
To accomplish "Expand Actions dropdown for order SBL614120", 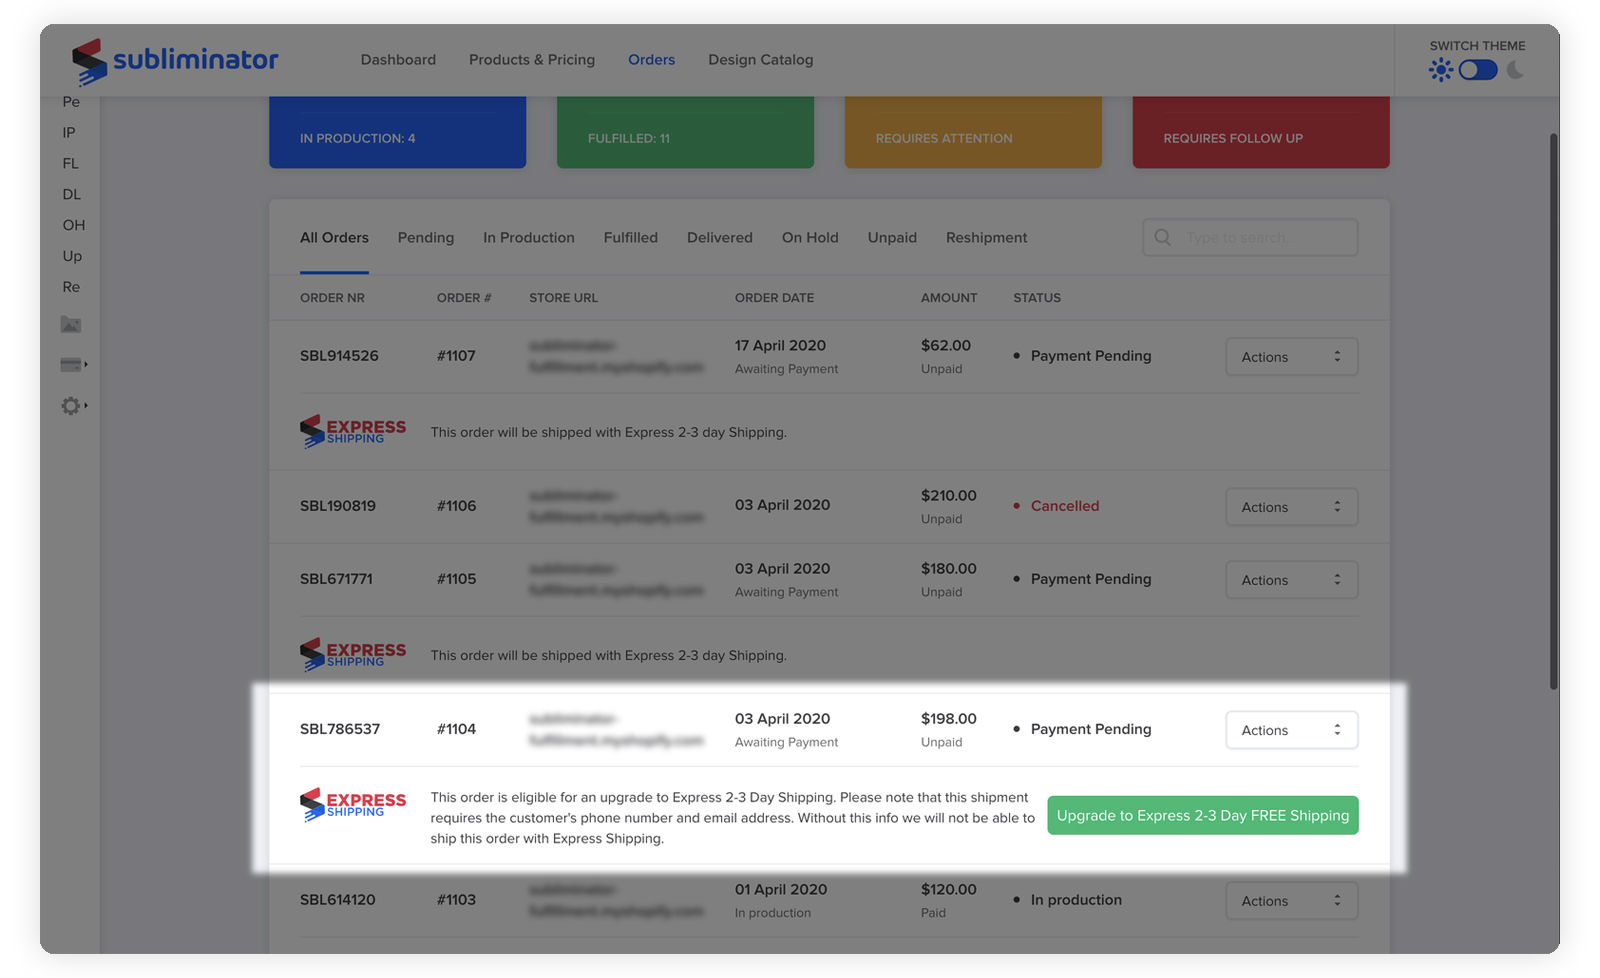I will tap(1291, 901).
